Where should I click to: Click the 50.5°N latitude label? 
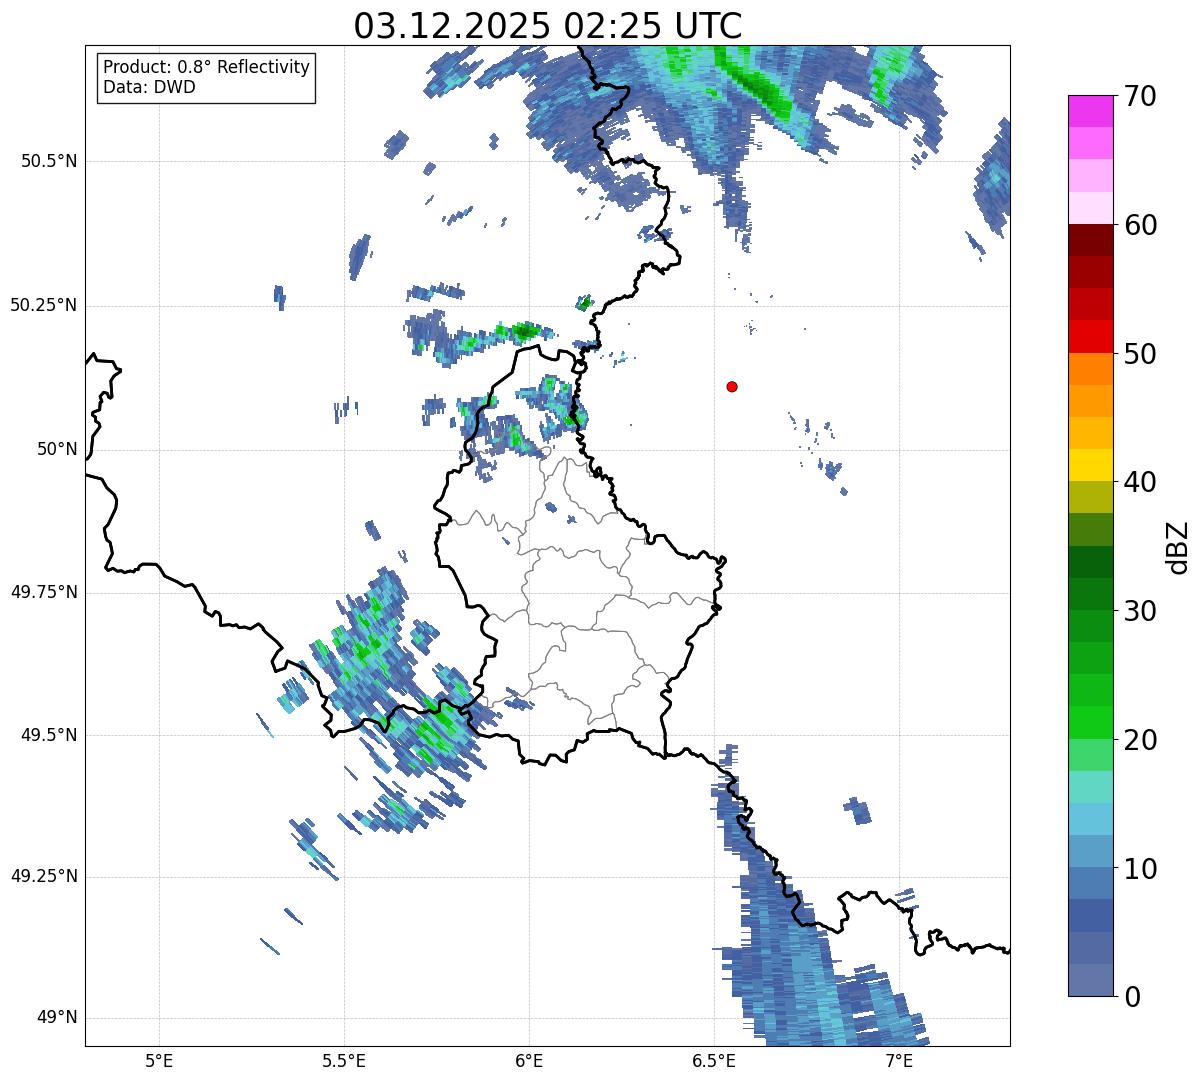click(48, 161)
